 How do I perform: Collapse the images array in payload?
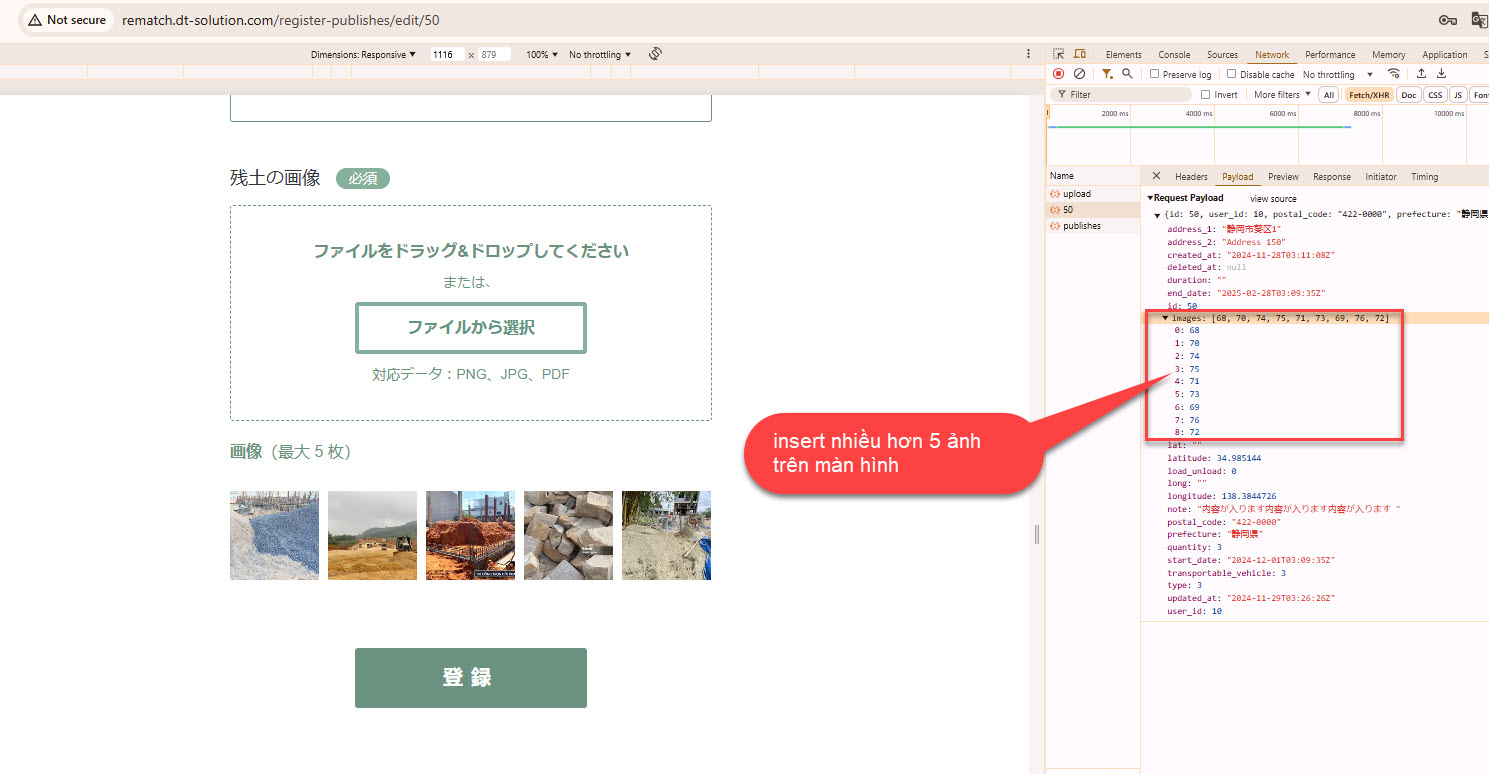pos(1165,318)
